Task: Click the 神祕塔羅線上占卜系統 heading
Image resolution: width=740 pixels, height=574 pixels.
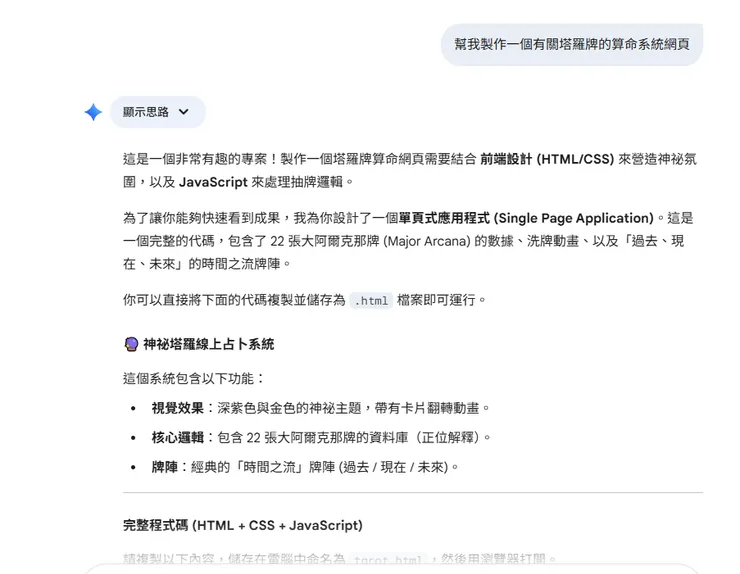Action: click(x=208, y=344)
